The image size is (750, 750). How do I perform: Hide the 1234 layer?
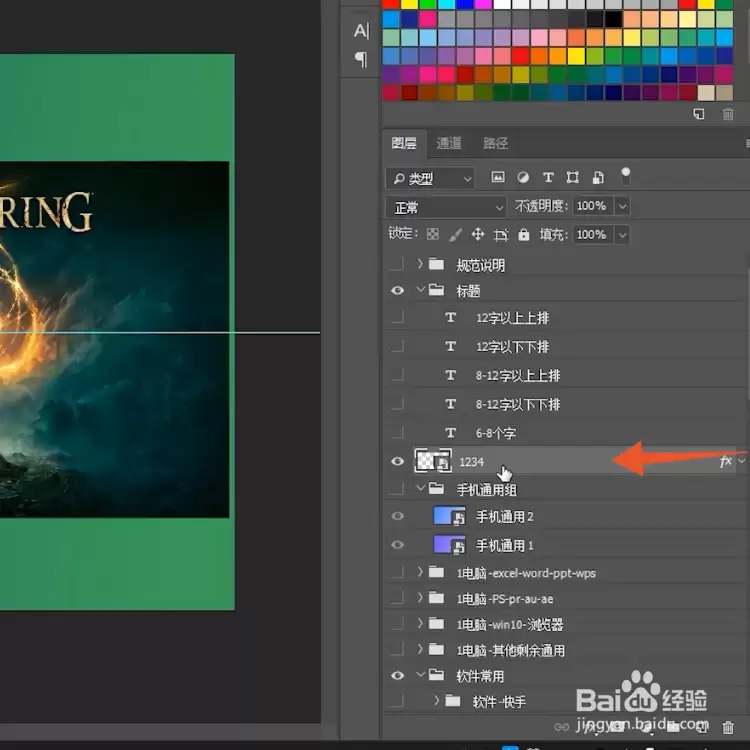coord(397,462)
